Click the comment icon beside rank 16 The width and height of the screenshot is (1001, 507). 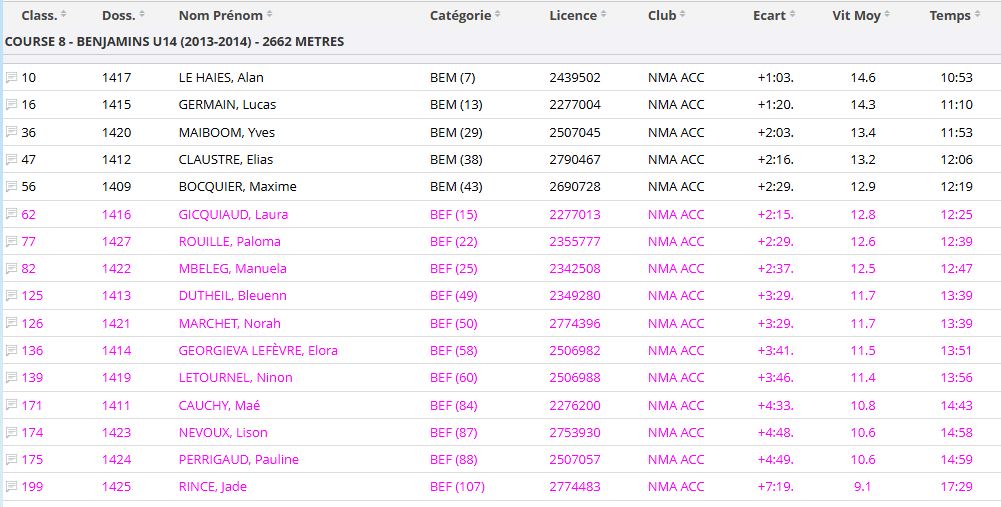coord(11,105)
